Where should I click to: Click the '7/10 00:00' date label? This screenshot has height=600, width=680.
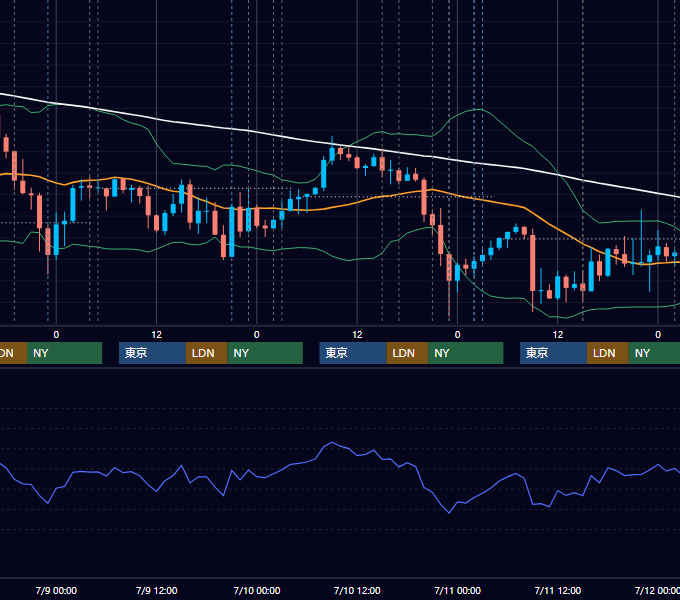(x=257, y=590)
